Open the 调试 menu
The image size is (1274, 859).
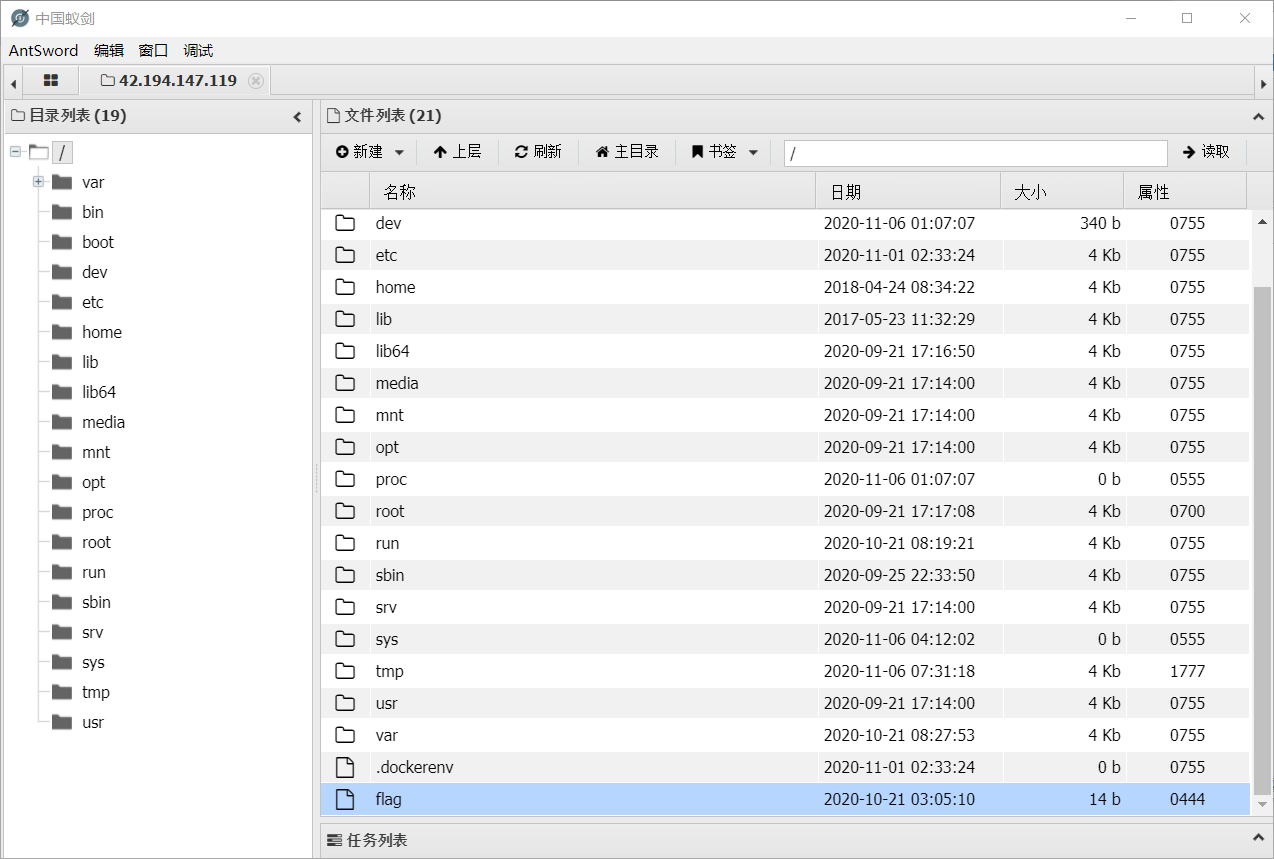pos(198,50)
